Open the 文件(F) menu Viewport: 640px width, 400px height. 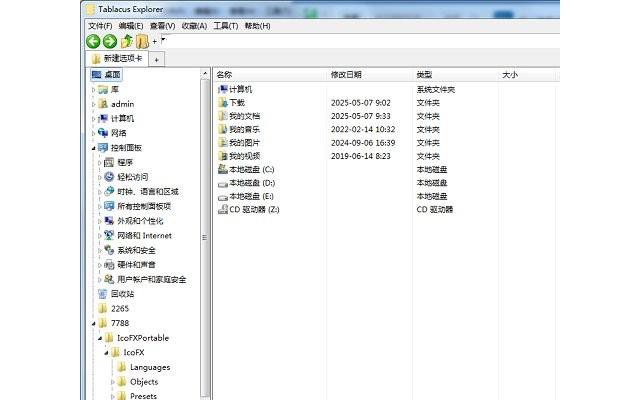[100, 26]
